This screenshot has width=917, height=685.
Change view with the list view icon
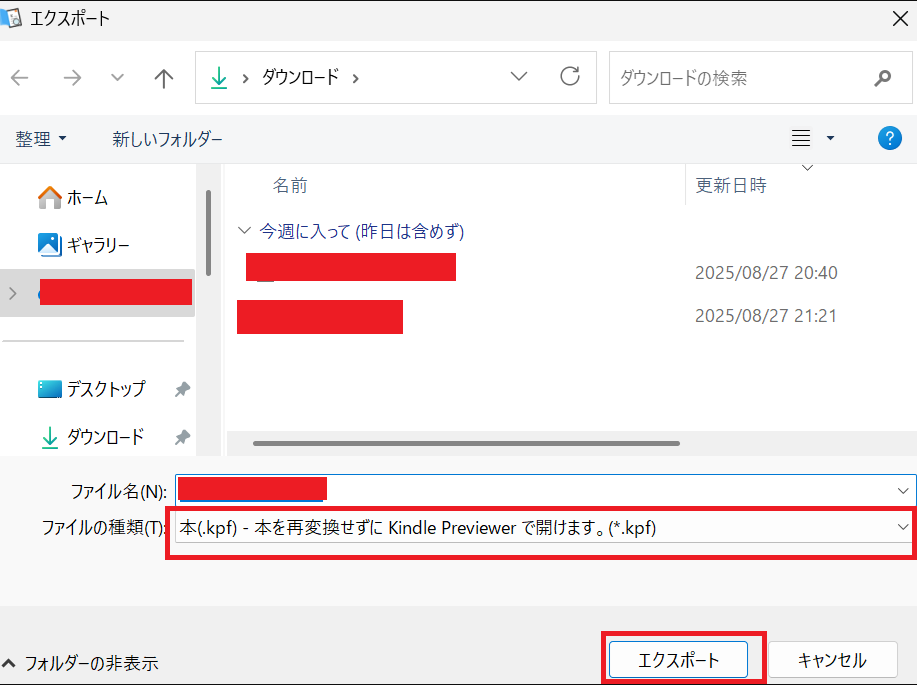click(801, 139)
